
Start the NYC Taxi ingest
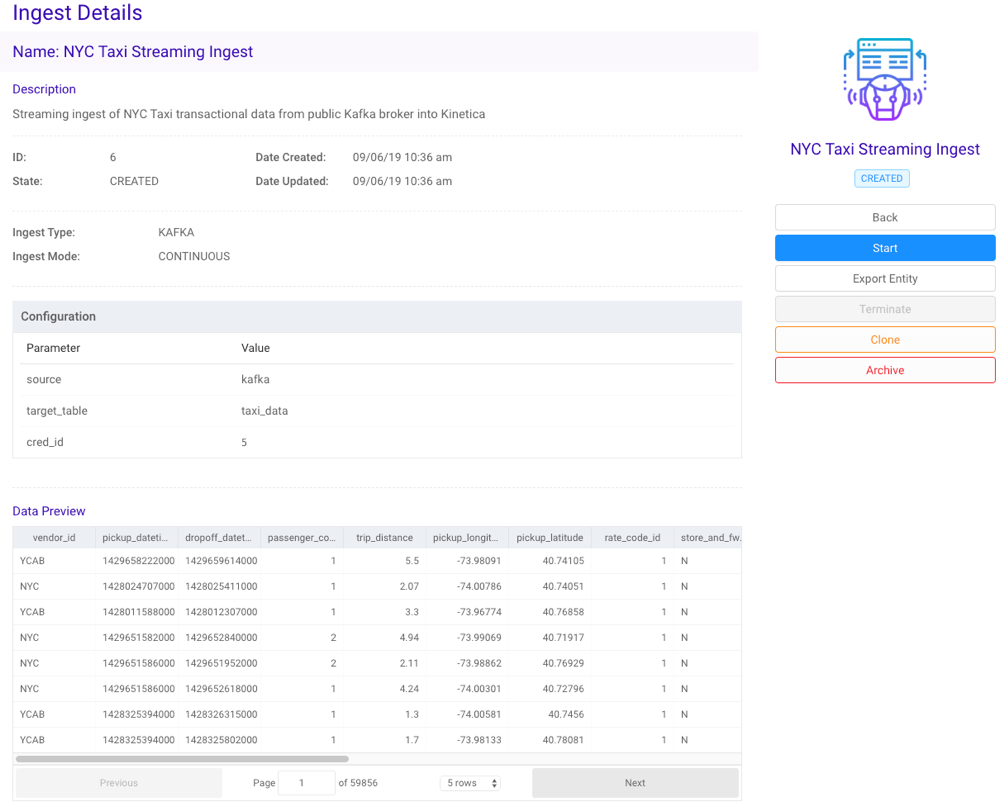(885, 248)
